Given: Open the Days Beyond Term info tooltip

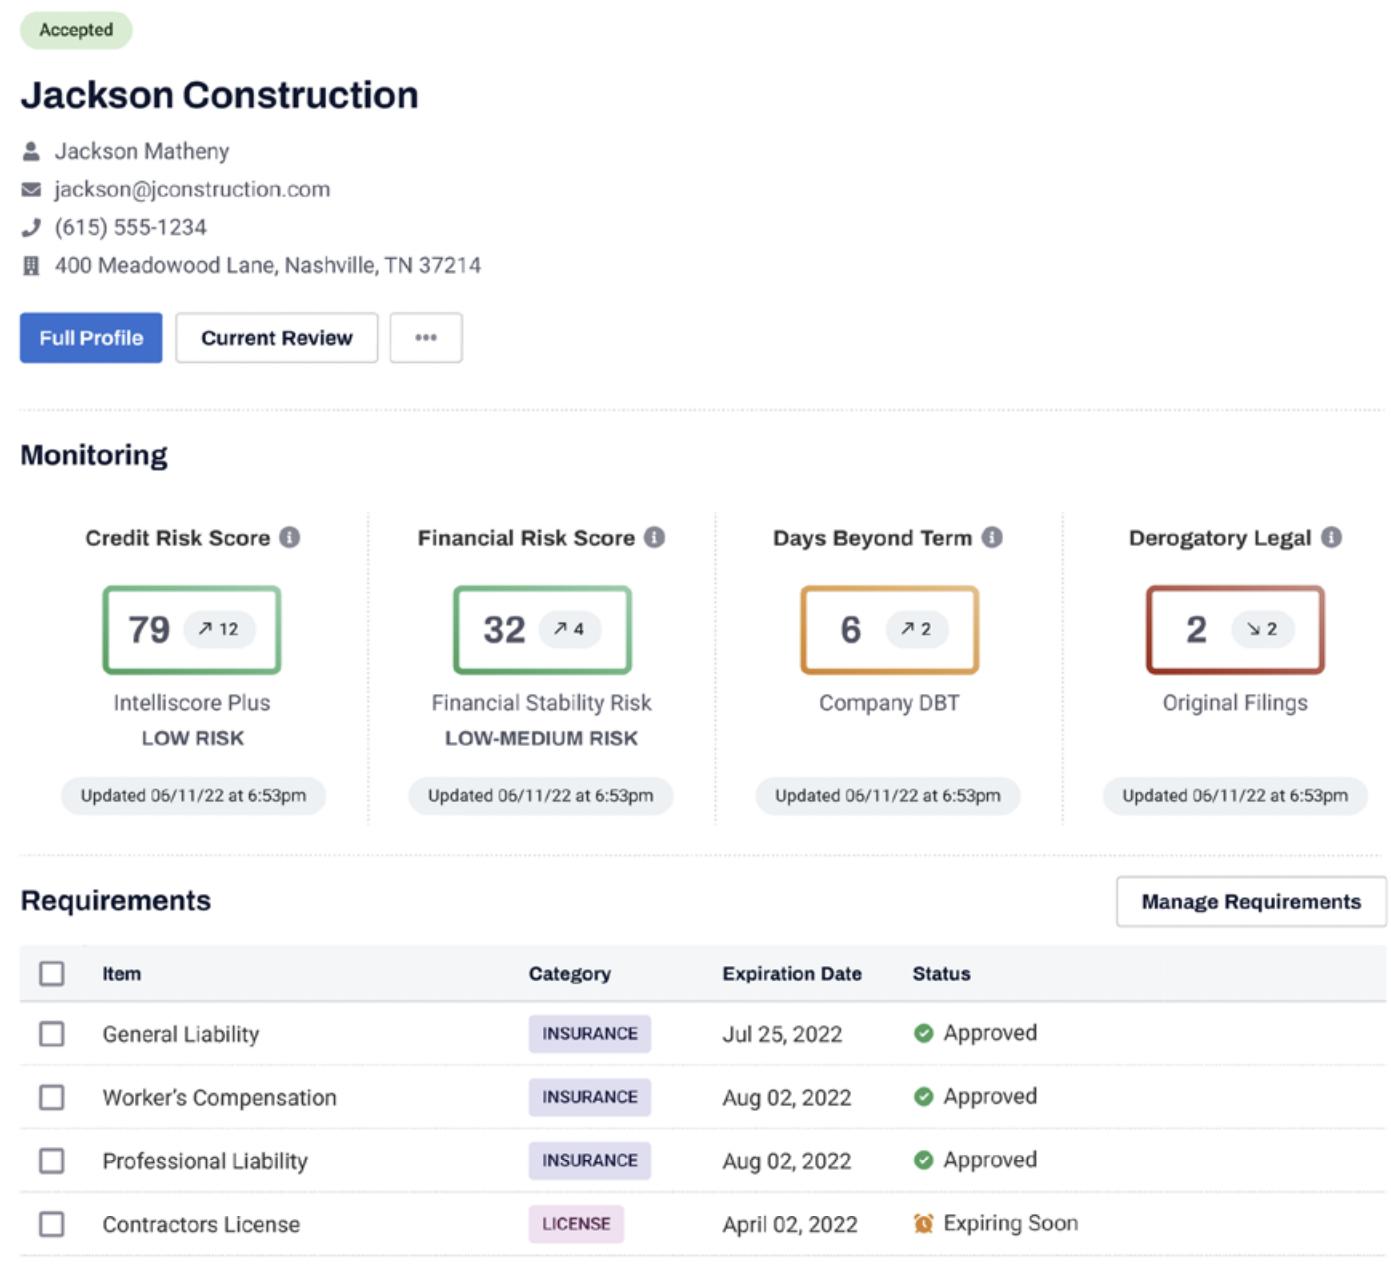Looking at the screenshot, I should [x=991, y=537].
